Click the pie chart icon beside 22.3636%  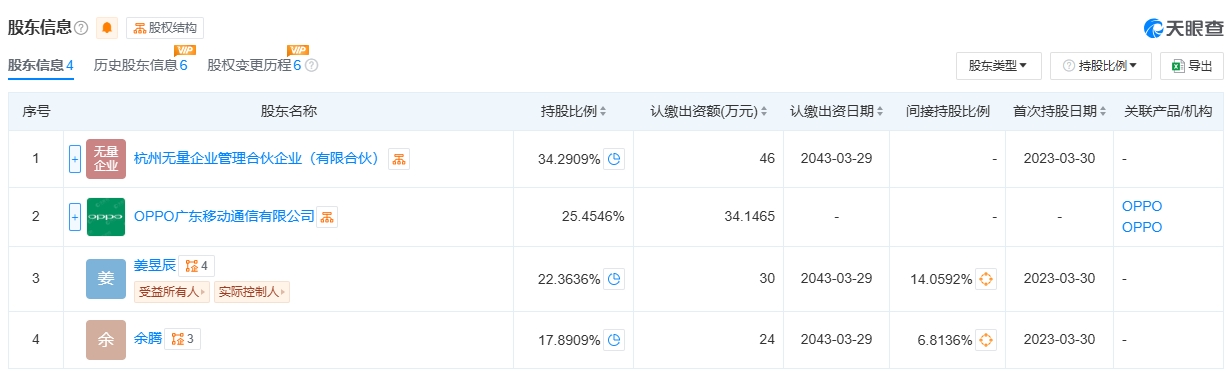614,279
